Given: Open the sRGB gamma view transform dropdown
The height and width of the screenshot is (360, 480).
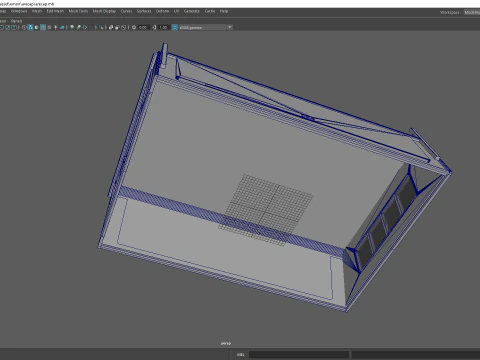Looking at the screenshot, I should click(x=206, y=27).
